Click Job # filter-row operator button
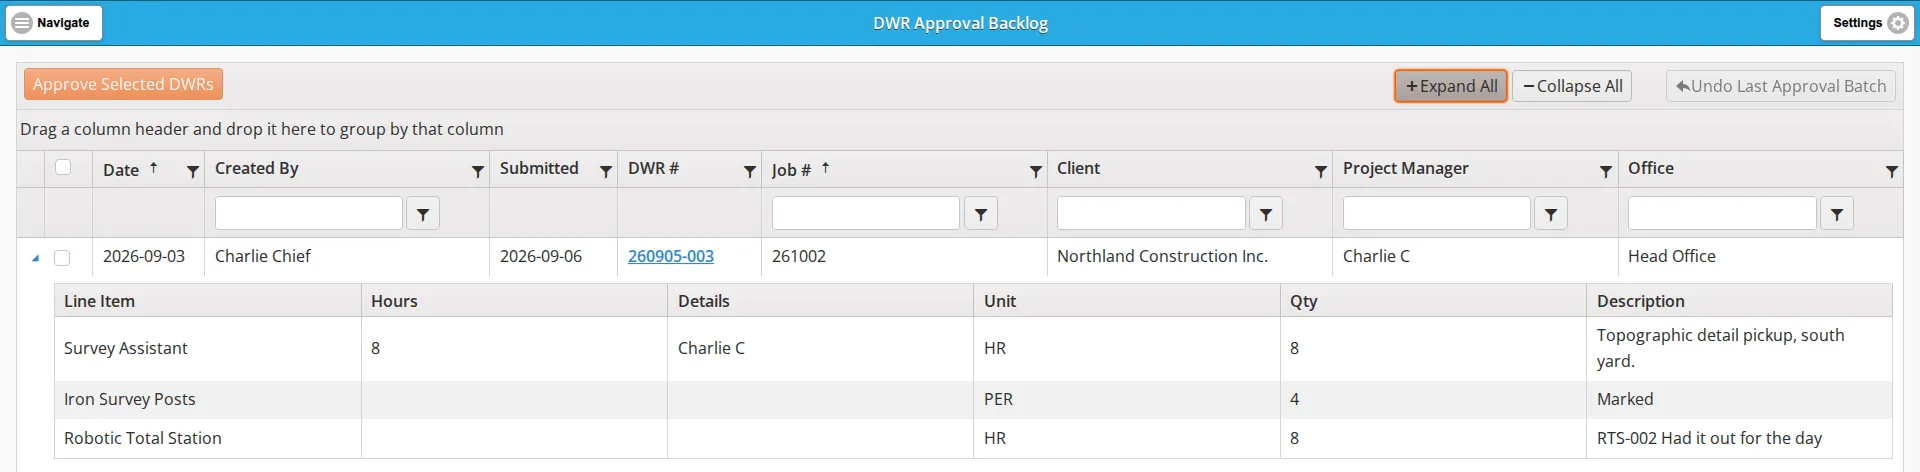The image size is (1920, 472). (x=981, y=213)
